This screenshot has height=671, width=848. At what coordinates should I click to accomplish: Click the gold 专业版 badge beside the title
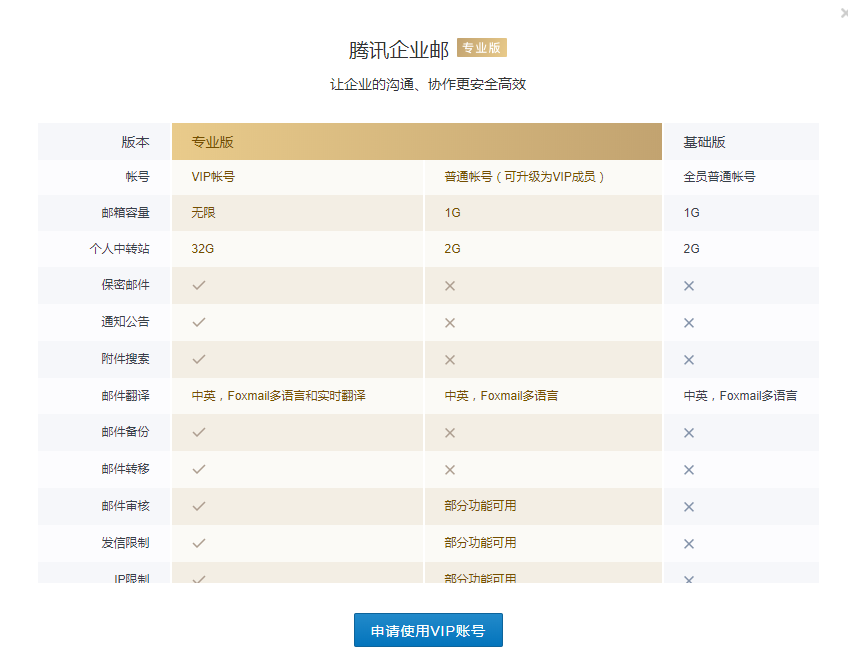tap(482, 47)
